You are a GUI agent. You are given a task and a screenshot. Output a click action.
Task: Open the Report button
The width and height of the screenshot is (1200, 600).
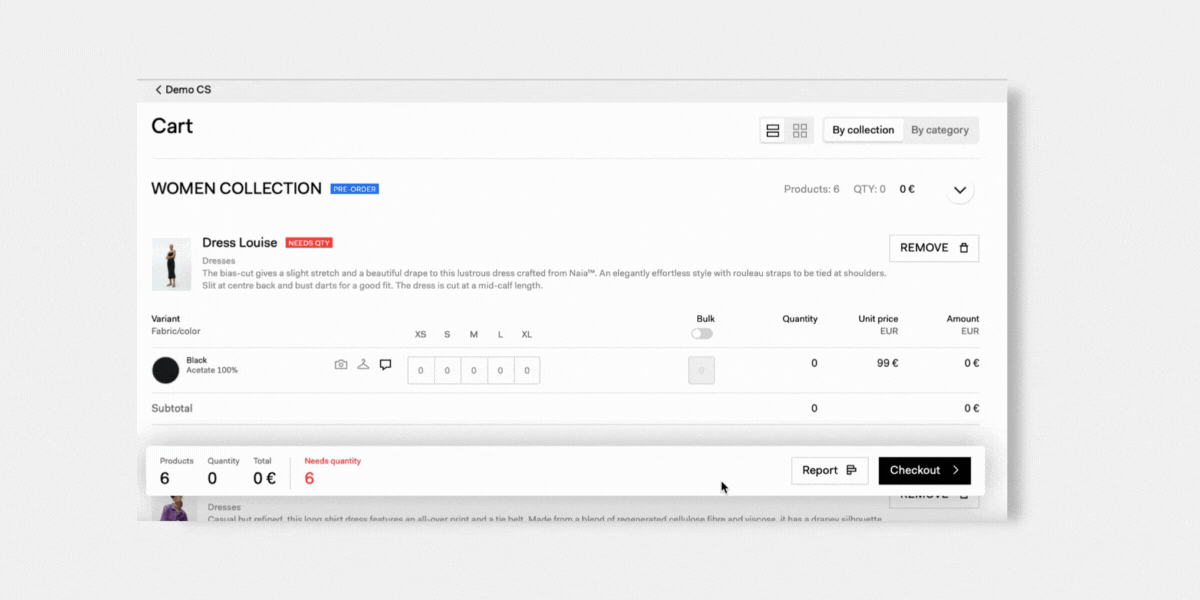coord(830,470)
